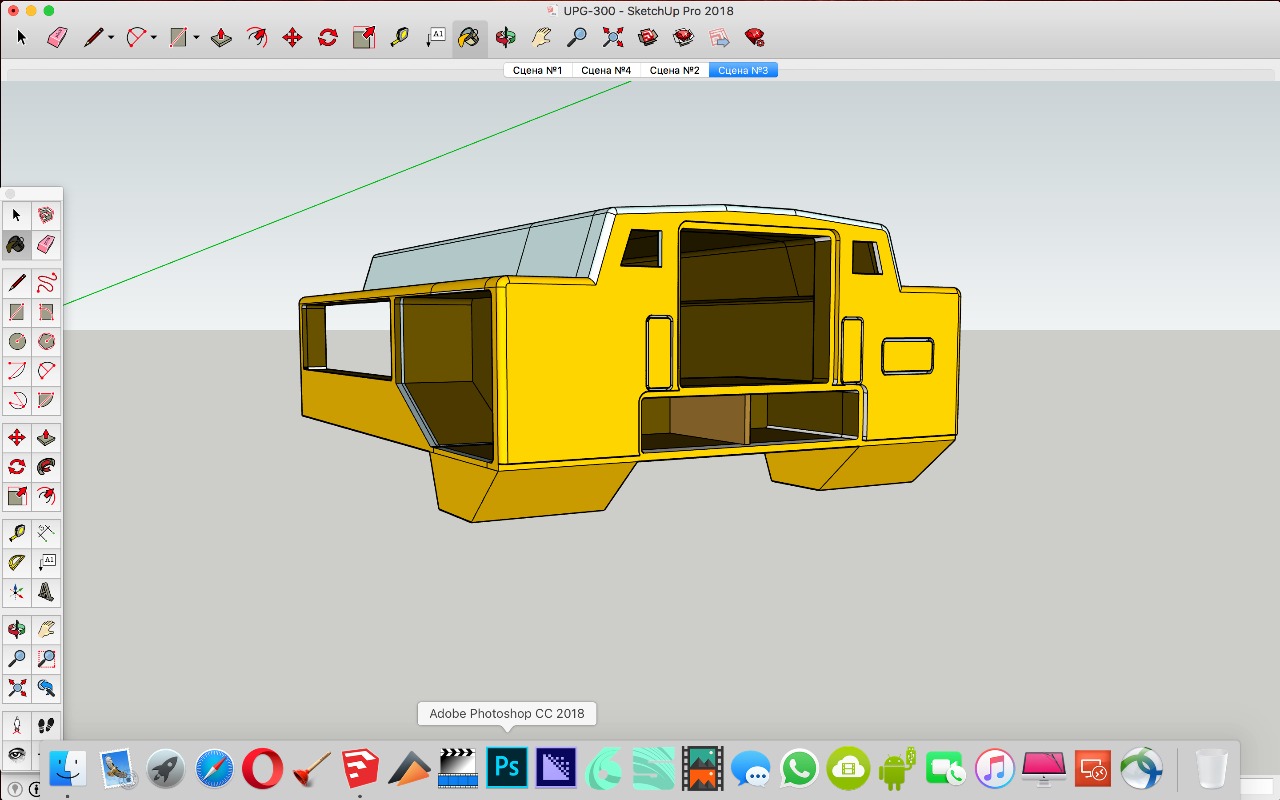The image size is (1280, 800).
Task: Click the Send to LayOut toolbar icon
Action: [719, 38]
